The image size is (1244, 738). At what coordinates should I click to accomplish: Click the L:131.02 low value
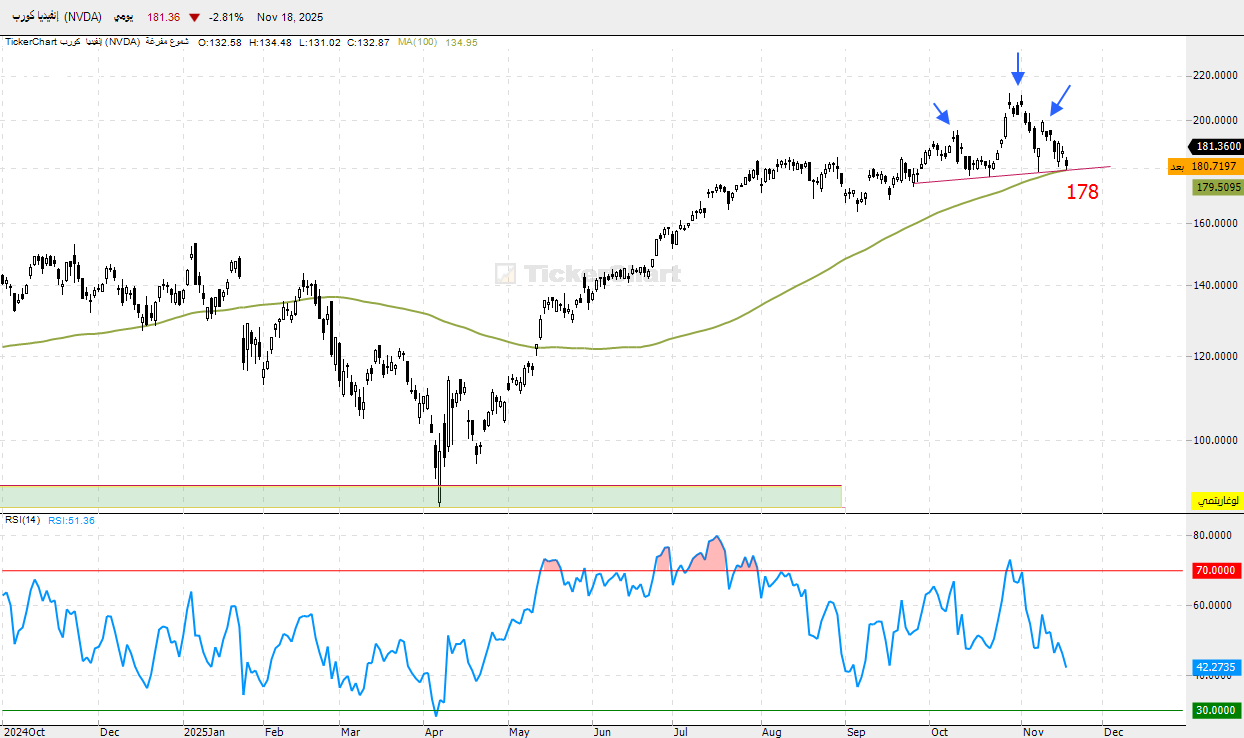point(319,42)
